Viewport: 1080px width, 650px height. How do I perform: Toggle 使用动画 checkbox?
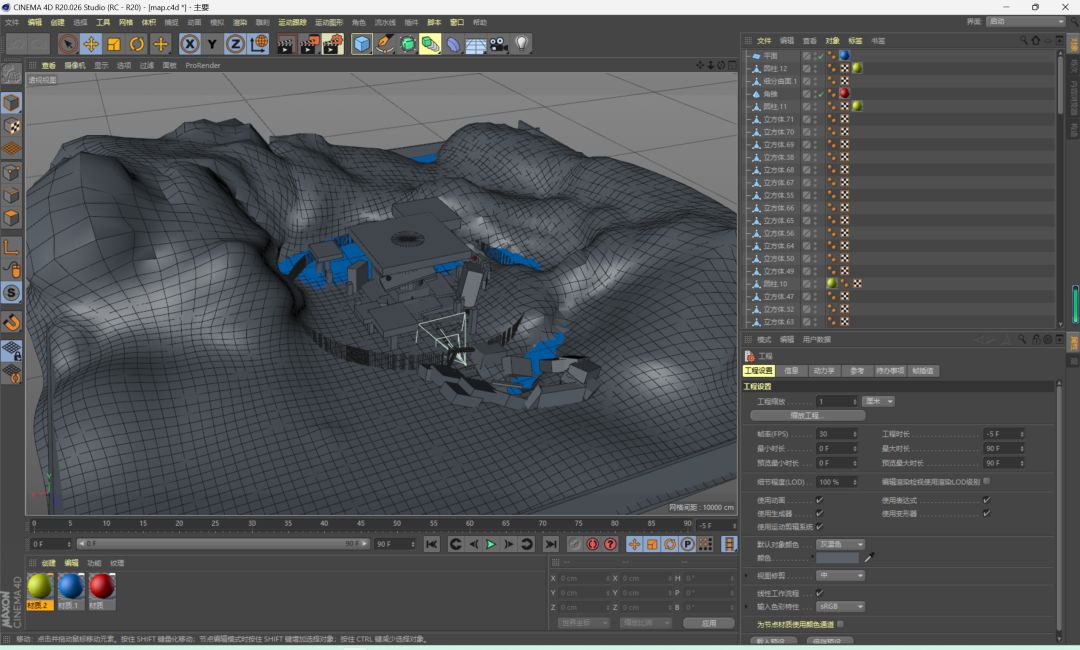coord(819,500)
